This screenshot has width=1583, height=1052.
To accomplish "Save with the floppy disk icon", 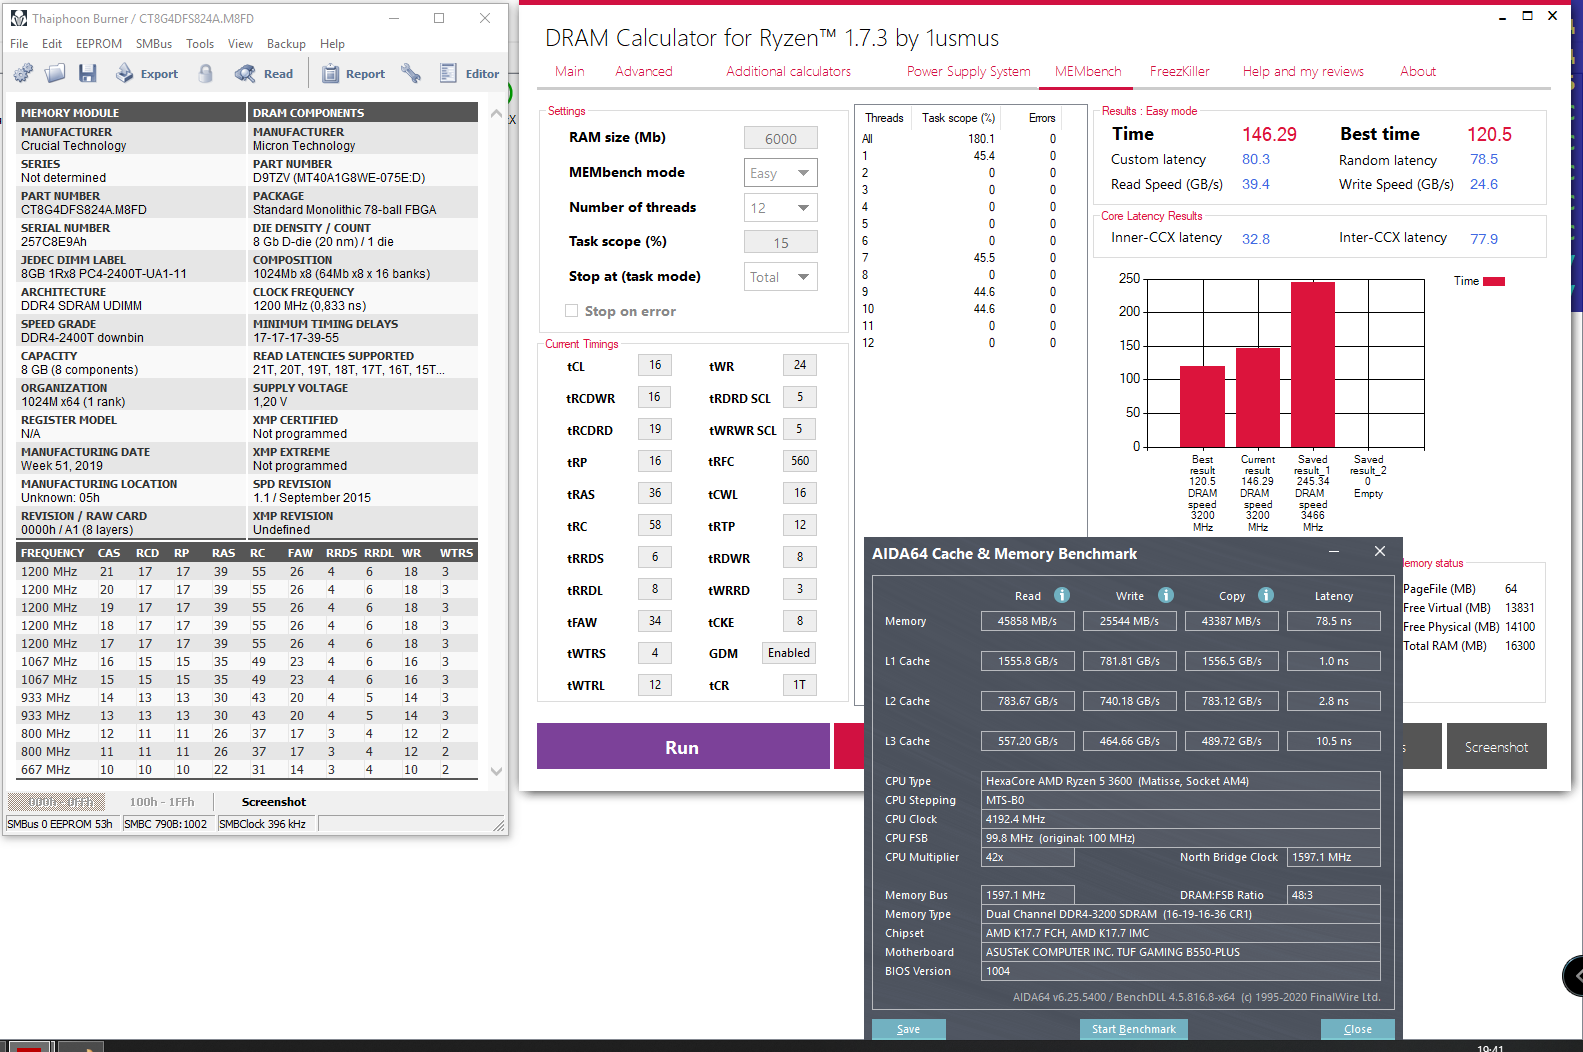I will [88, 73].
